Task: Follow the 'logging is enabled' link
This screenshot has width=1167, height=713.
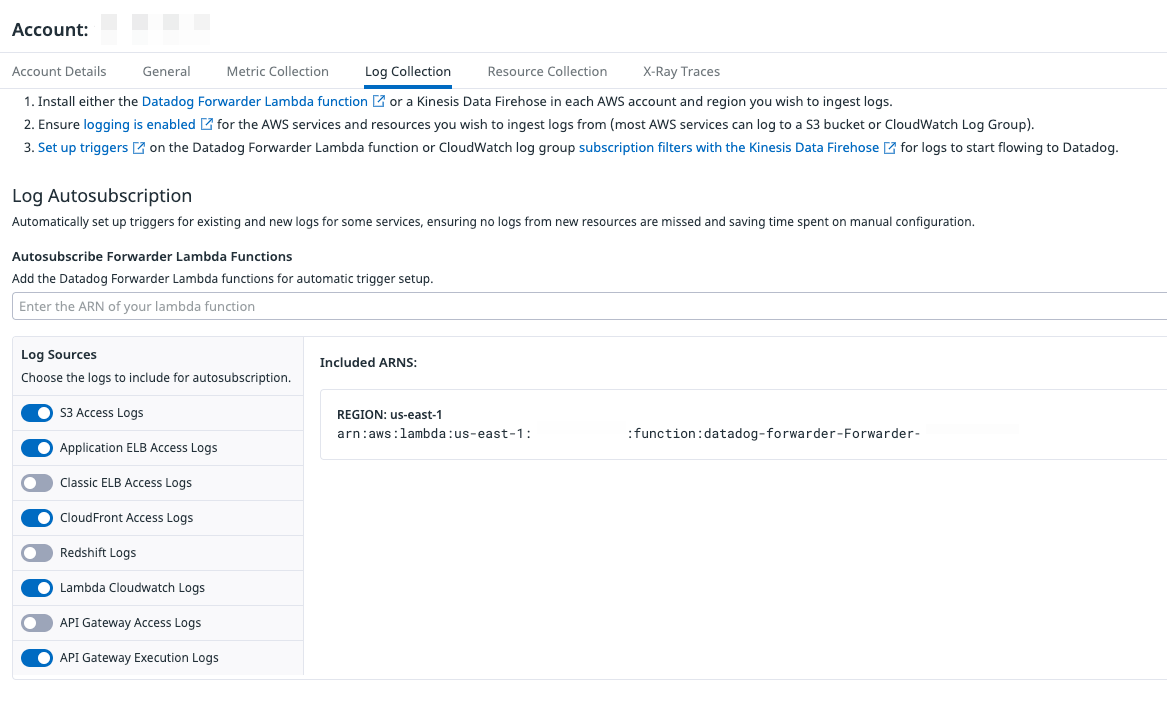Action: click(139, 124)
